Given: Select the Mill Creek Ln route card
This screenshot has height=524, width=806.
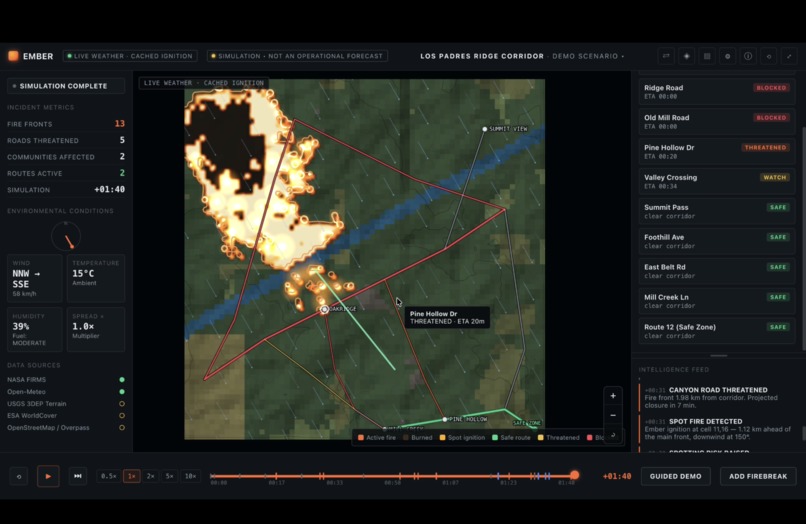Looking at the screenshot, I should pyautogui.click(x=717, y=301).
